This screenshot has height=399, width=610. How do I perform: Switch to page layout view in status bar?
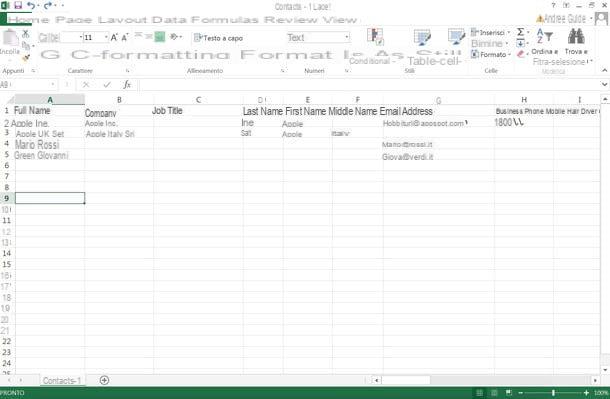(494, 393)
